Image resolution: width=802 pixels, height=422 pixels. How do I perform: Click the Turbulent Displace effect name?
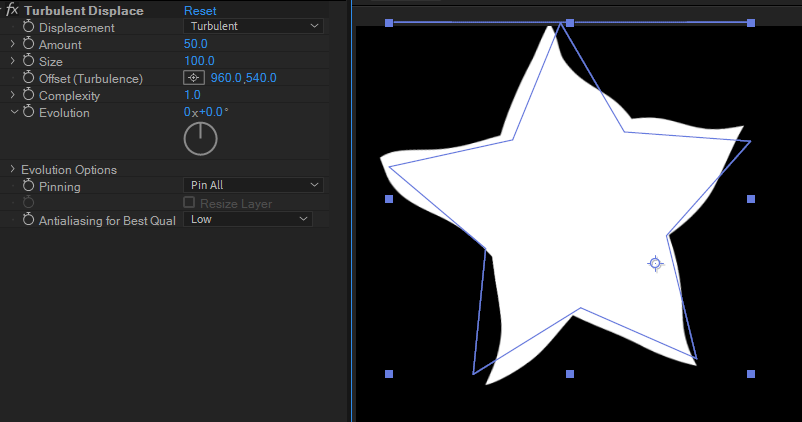(x=84, y=11)
